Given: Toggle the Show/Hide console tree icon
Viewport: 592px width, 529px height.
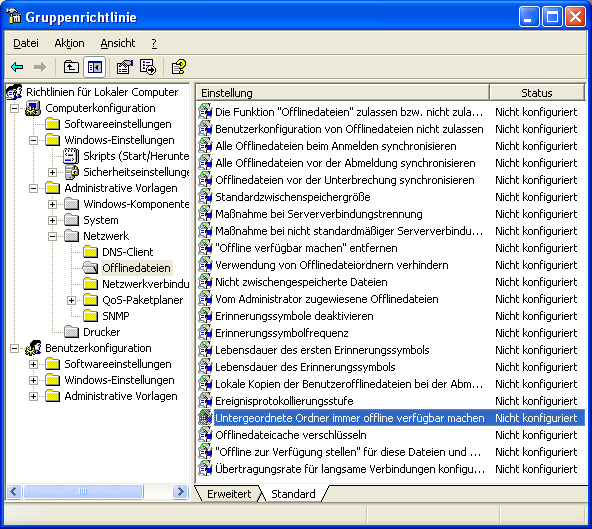Looking at the screenshot, I should 94,67.
